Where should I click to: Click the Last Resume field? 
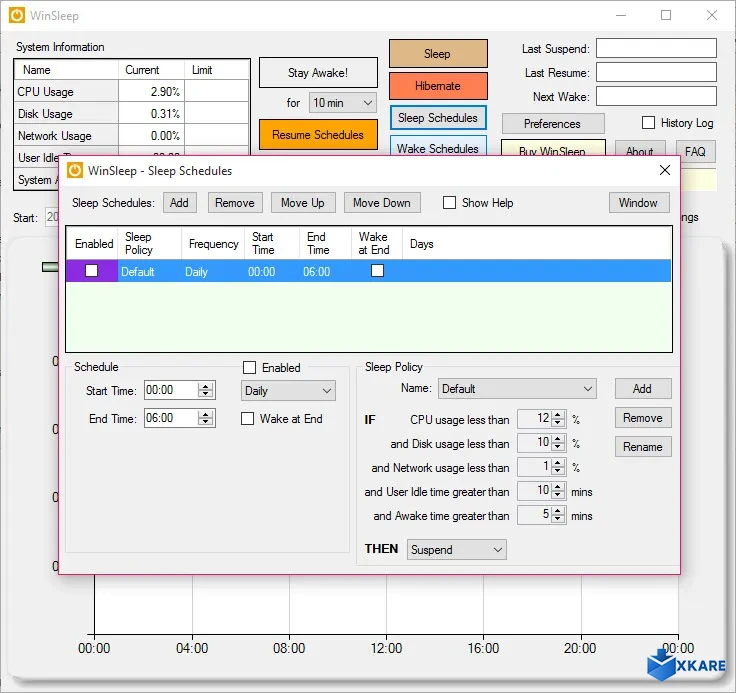tap(656, 72)
